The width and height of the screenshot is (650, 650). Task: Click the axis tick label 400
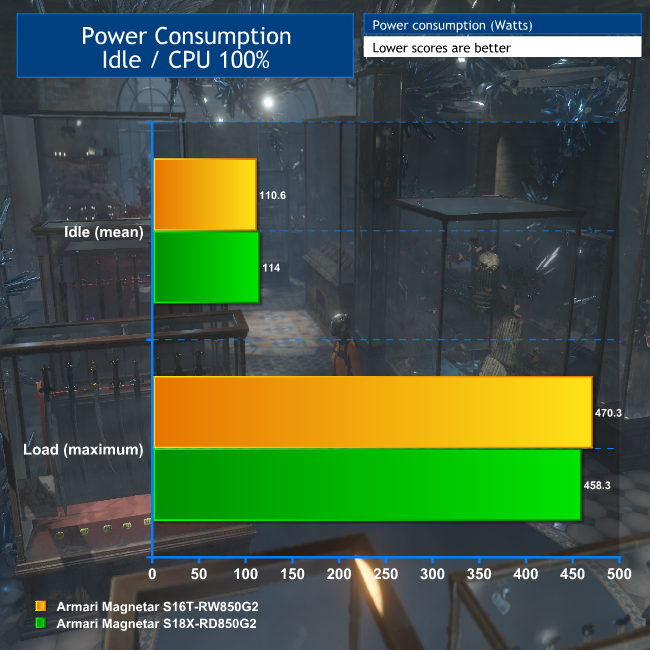(526, 574)
